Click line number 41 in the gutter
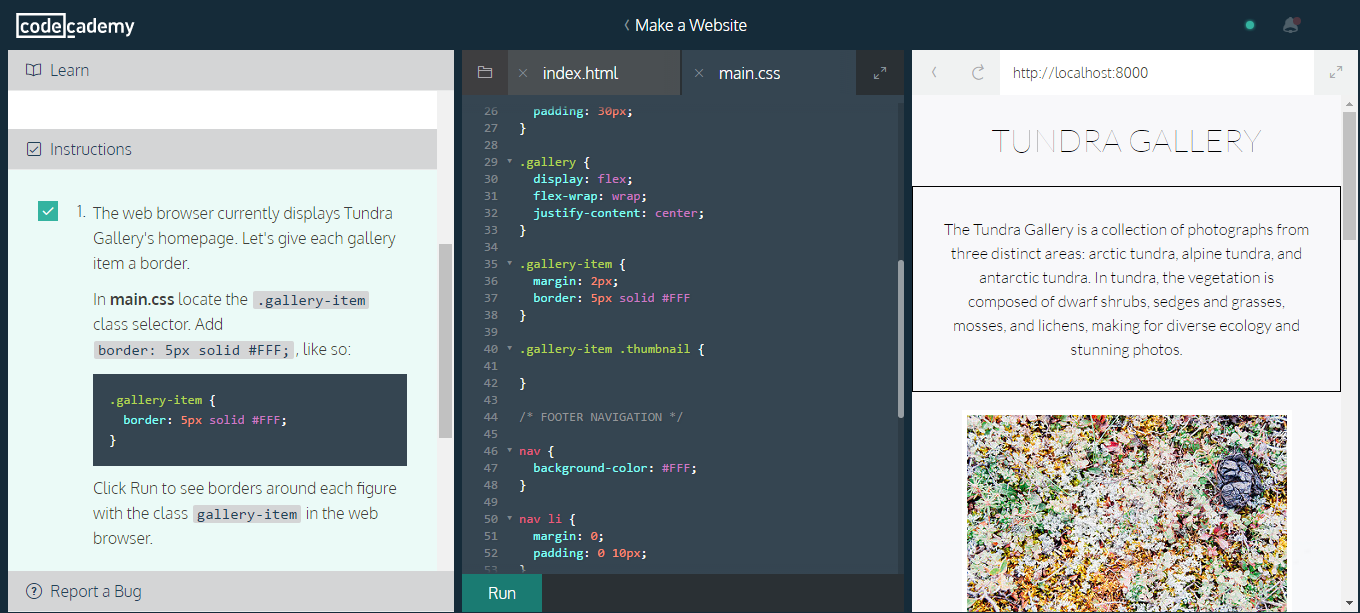 [490, 366]
